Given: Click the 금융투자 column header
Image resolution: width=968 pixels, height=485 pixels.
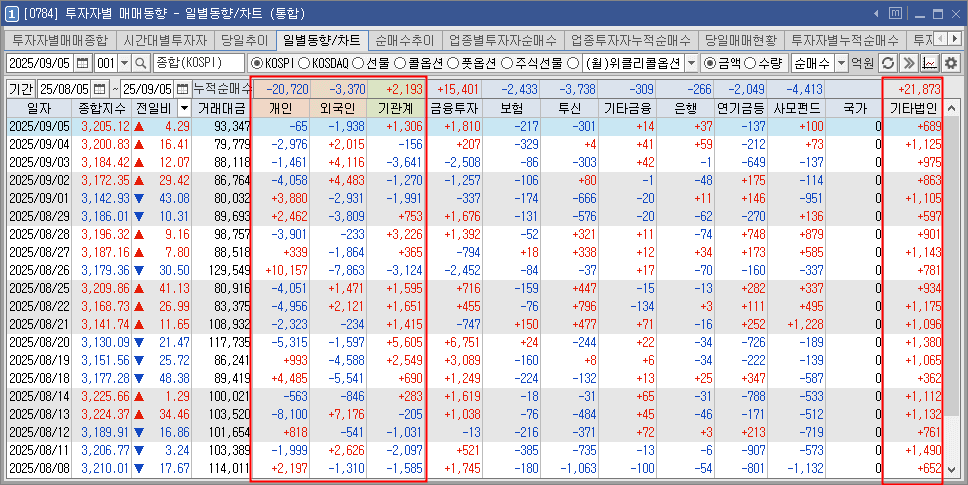Looking at the screenshot, I should point(454,109).
